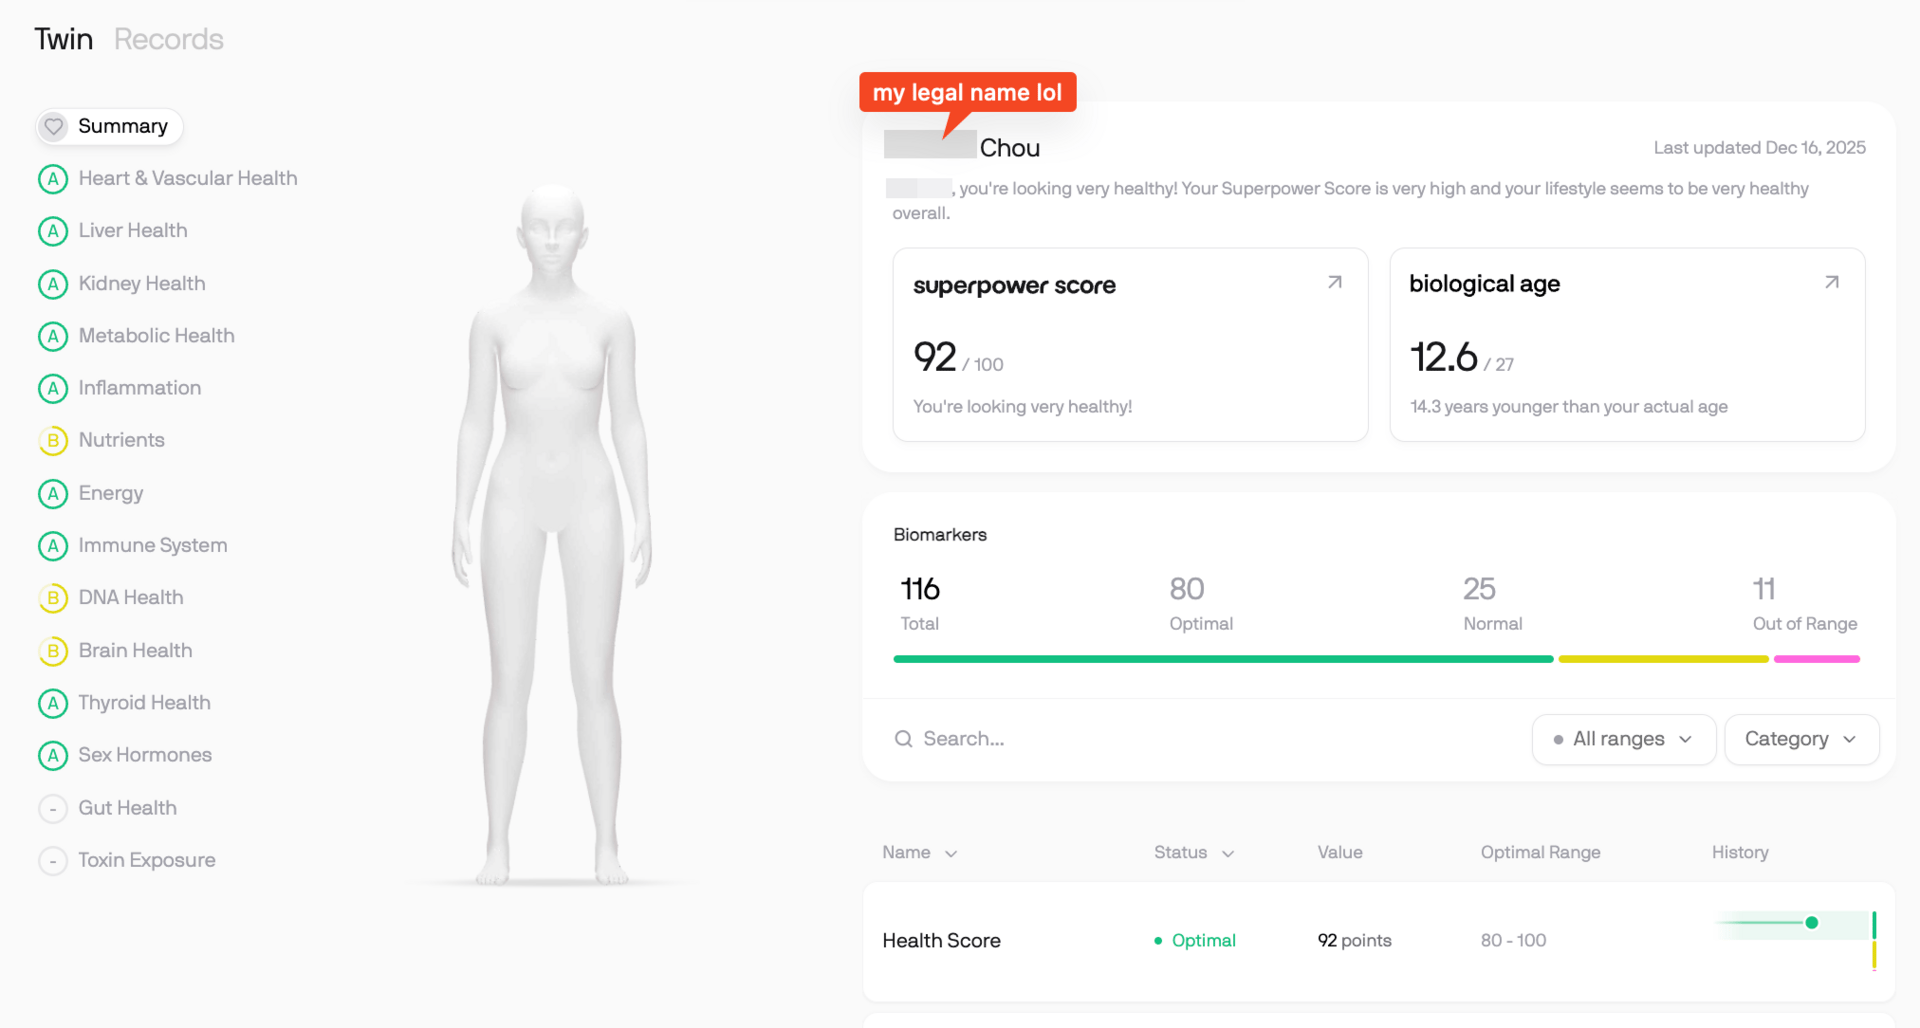
Task: Click the dash badge beside Gut Health
Action: pos(53,808)
